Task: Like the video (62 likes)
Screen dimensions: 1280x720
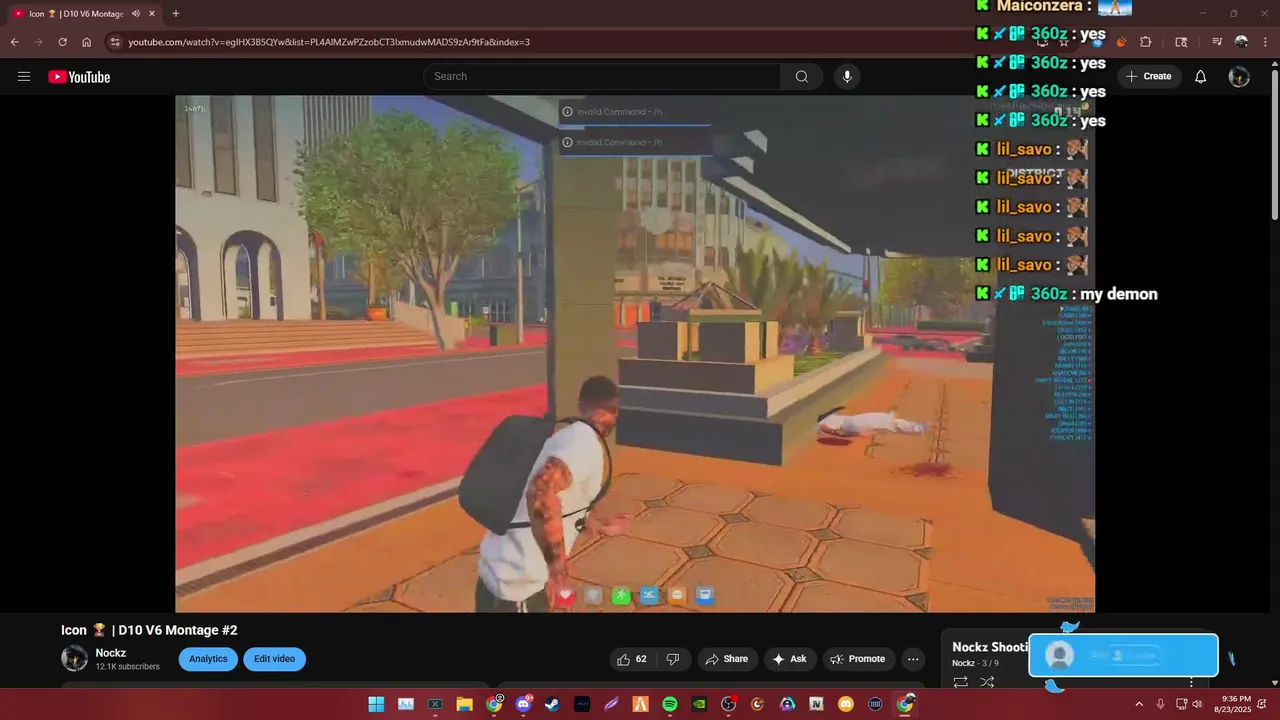Action: pyautogui.click(x=632, y=659)
